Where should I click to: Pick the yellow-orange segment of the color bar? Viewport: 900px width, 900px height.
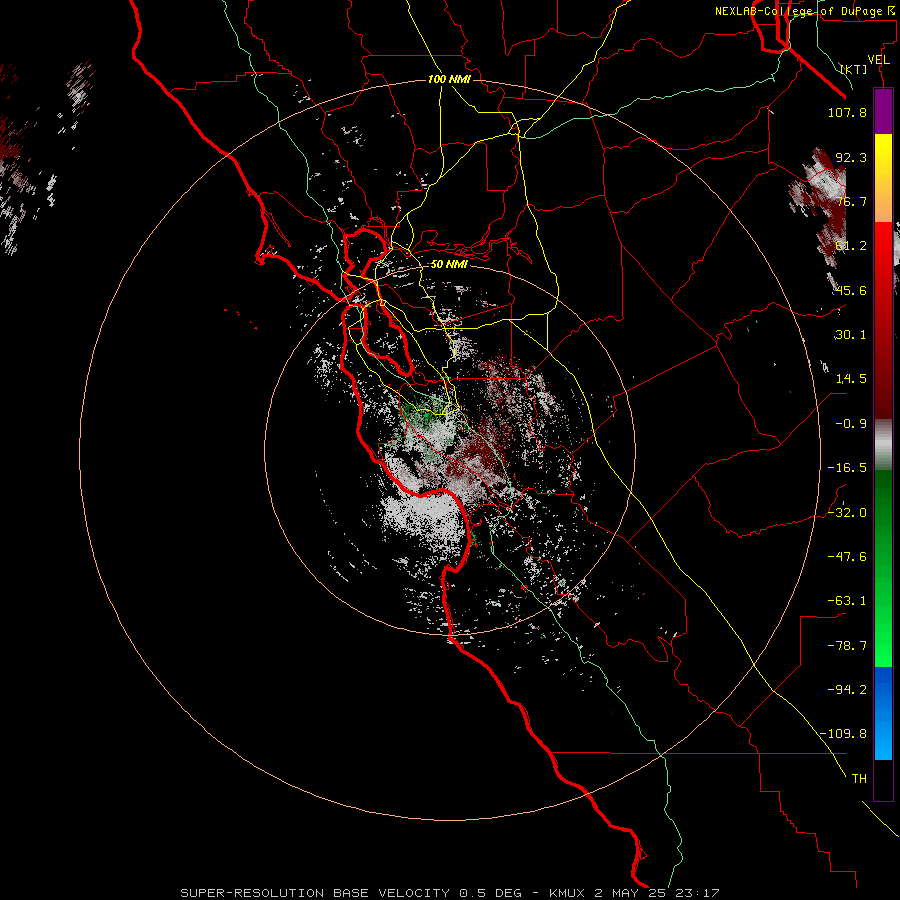883,178
